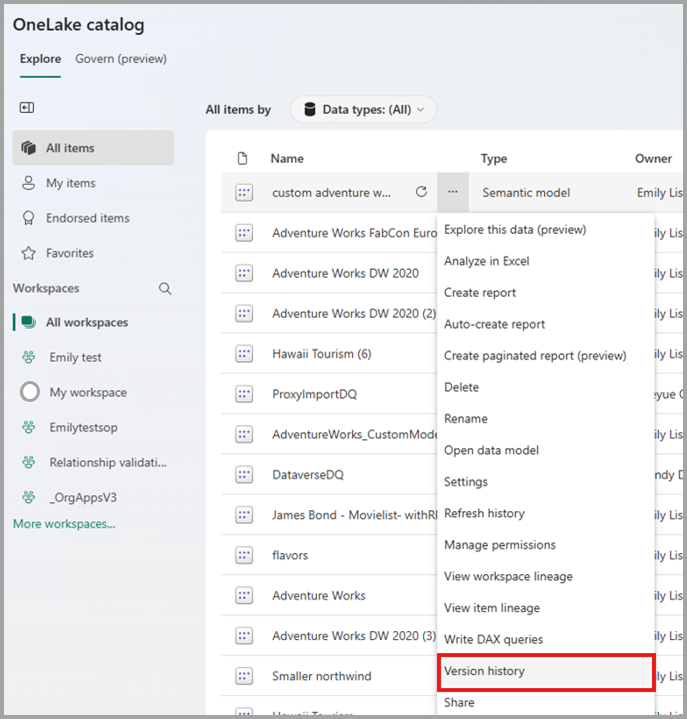This screenshot has height=719, width=687.
Task: Select Endorsed items in the sidebar
Action: (x=94, y=218)
